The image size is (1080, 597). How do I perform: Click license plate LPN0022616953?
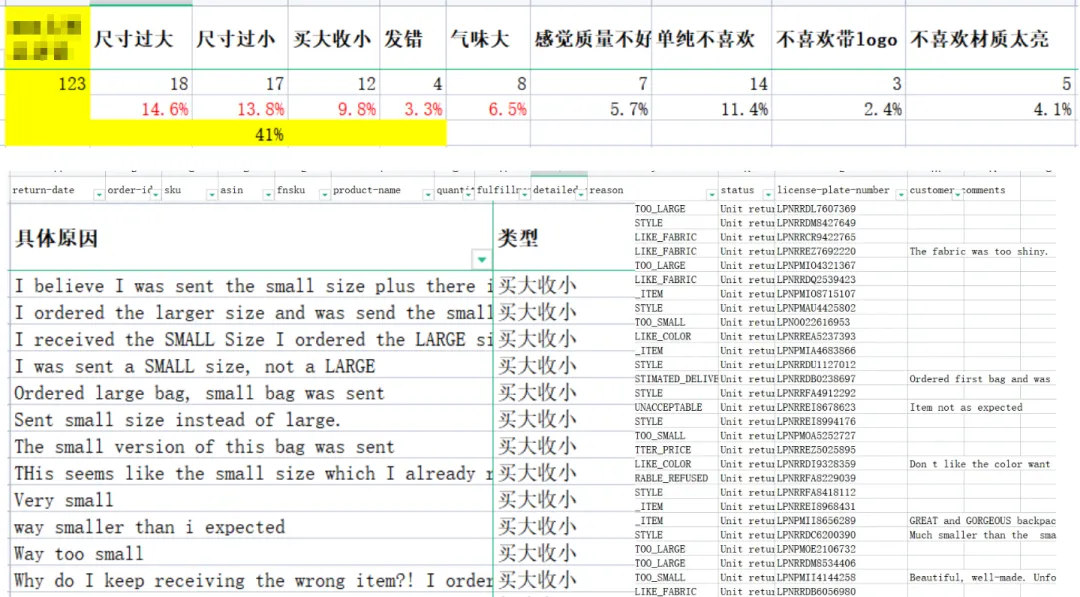813,322
